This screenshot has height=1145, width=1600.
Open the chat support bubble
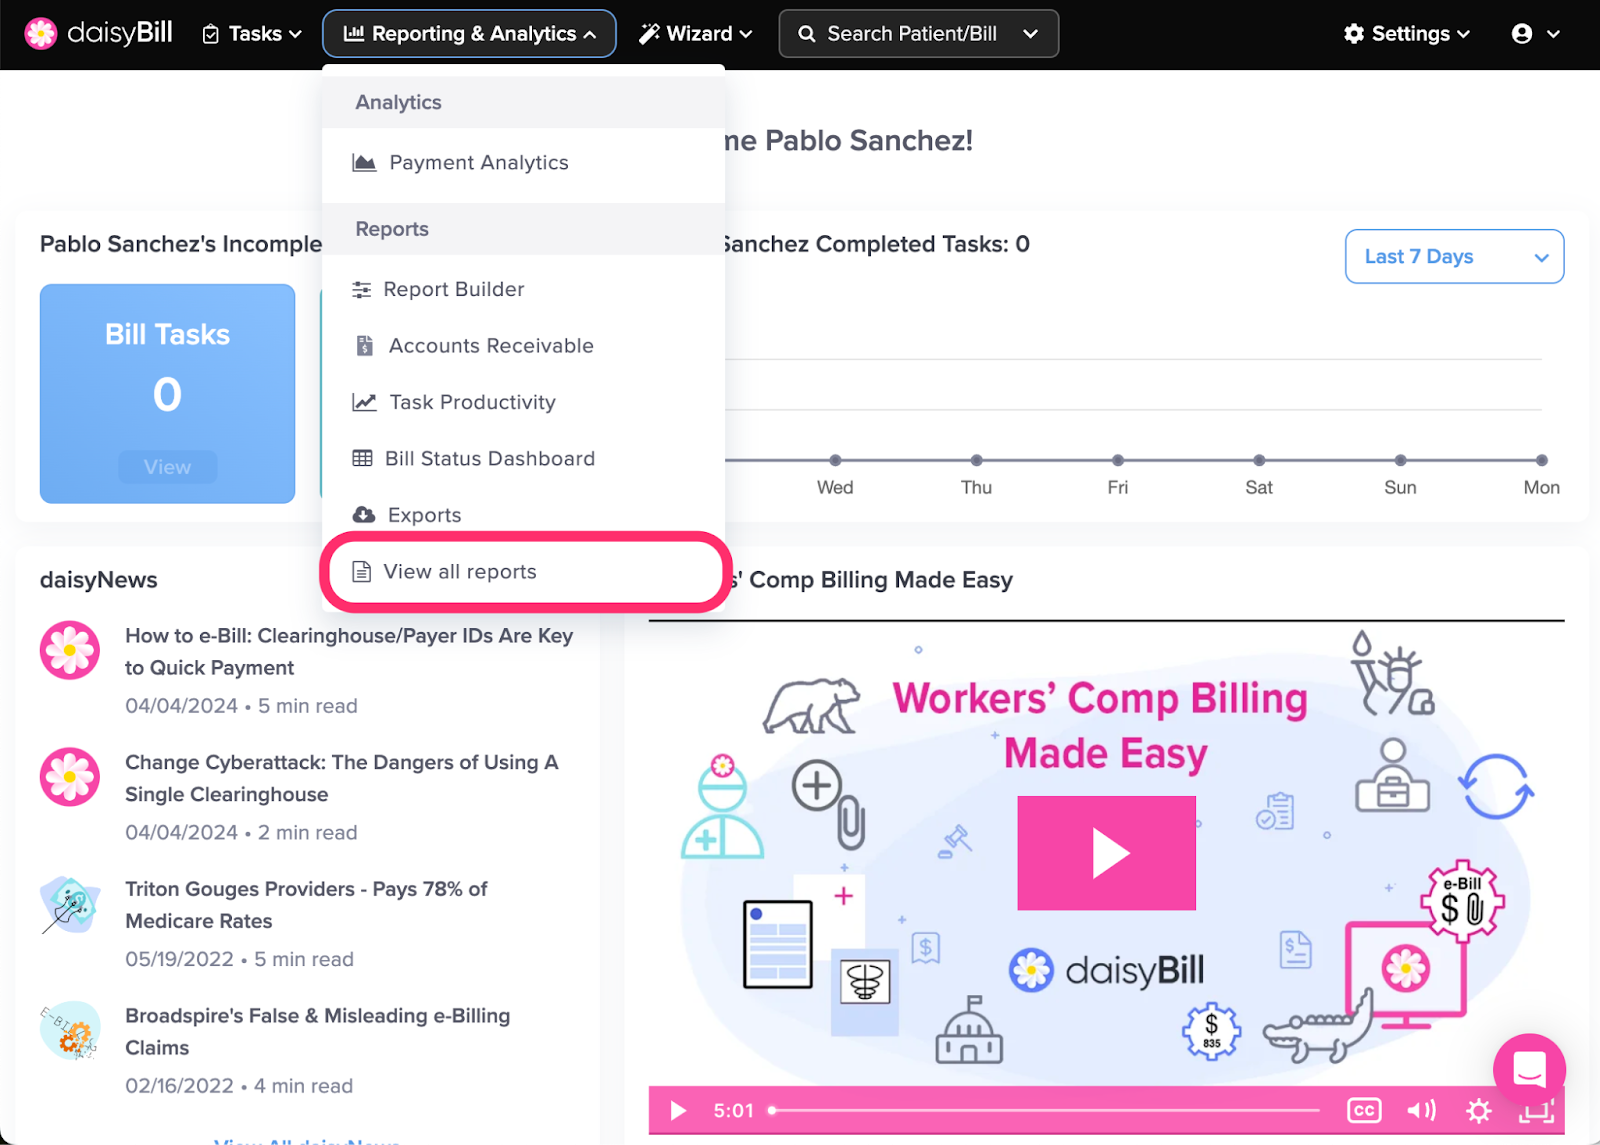pos(1530,1069)
